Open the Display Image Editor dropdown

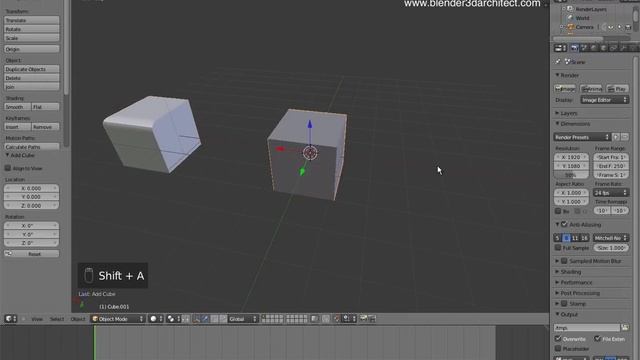604,100
